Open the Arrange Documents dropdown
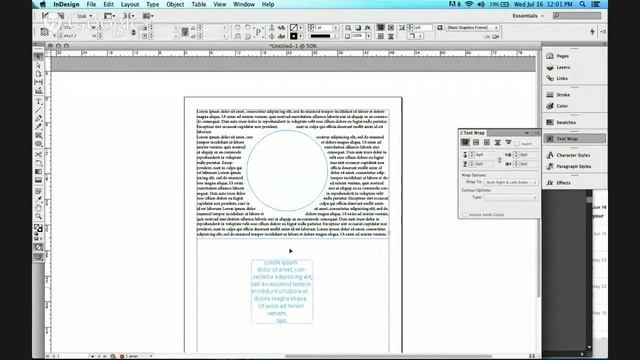The width and height of the screenshot is (640, 360). tap(148, 16)
